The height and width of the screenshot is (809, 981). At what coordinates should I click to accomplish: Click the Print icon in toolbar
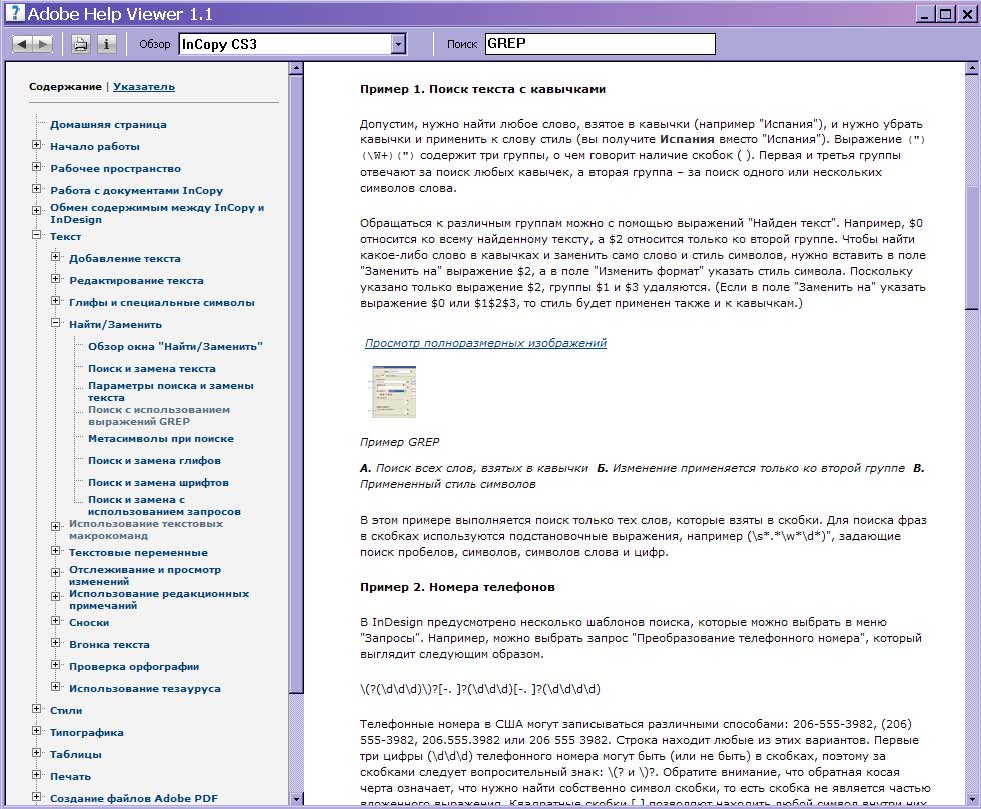(x=81, y=44)
